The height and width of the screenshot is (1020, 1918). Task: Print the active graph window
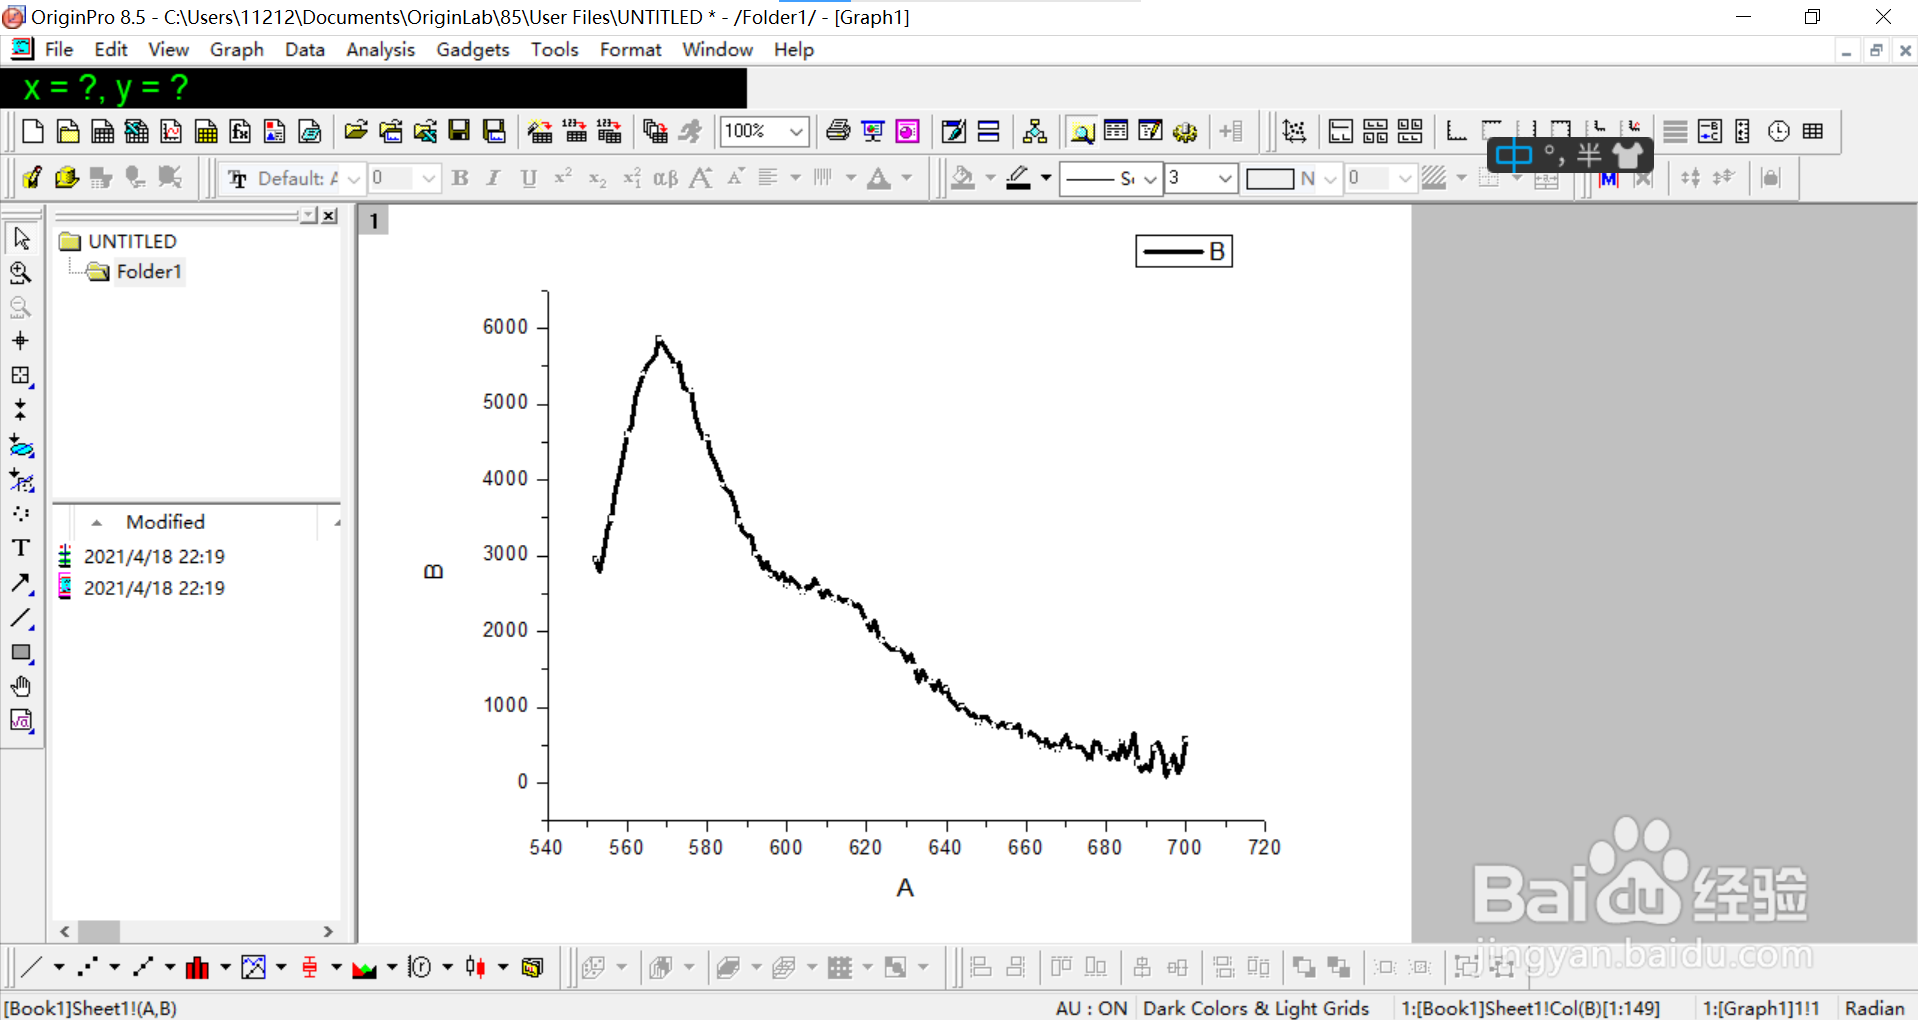(838, 131)
